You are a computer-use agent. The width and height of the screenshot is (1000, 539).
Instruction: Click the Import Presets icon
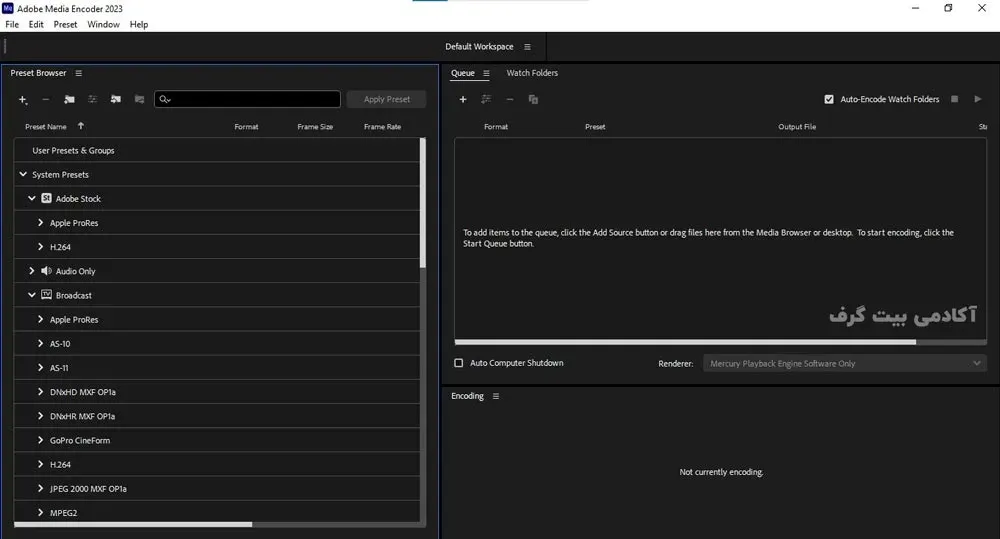coord(115,100)
